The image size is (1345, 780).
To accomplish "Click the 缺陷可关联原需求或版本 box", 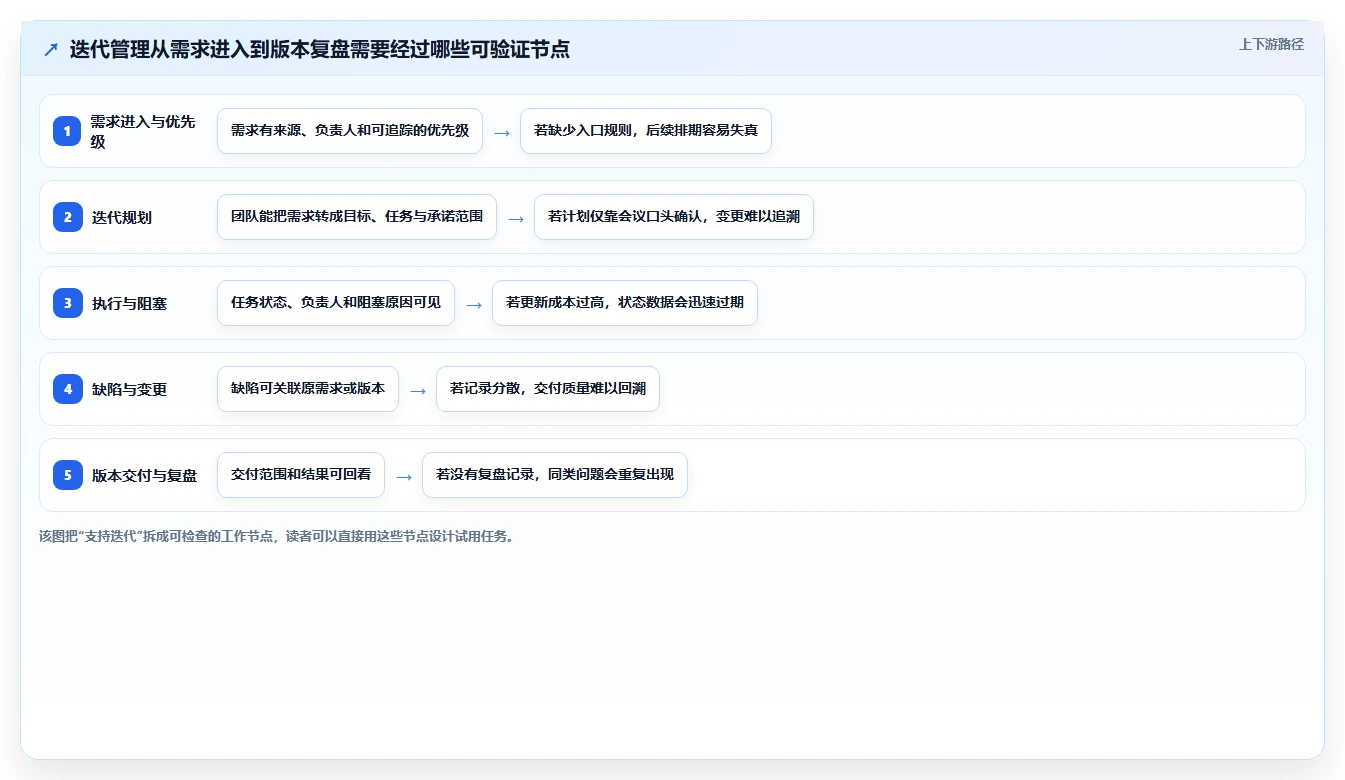I will coord(308,389).
